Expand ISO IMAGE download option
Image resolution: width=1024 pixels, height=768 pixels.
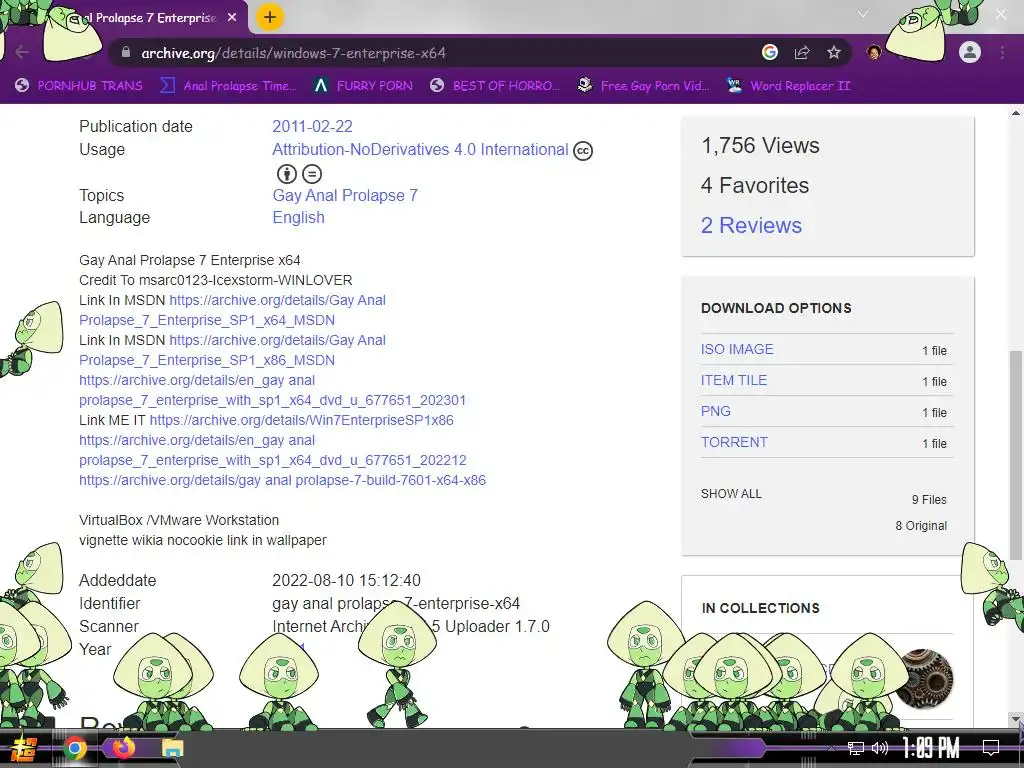pos(737,349)
